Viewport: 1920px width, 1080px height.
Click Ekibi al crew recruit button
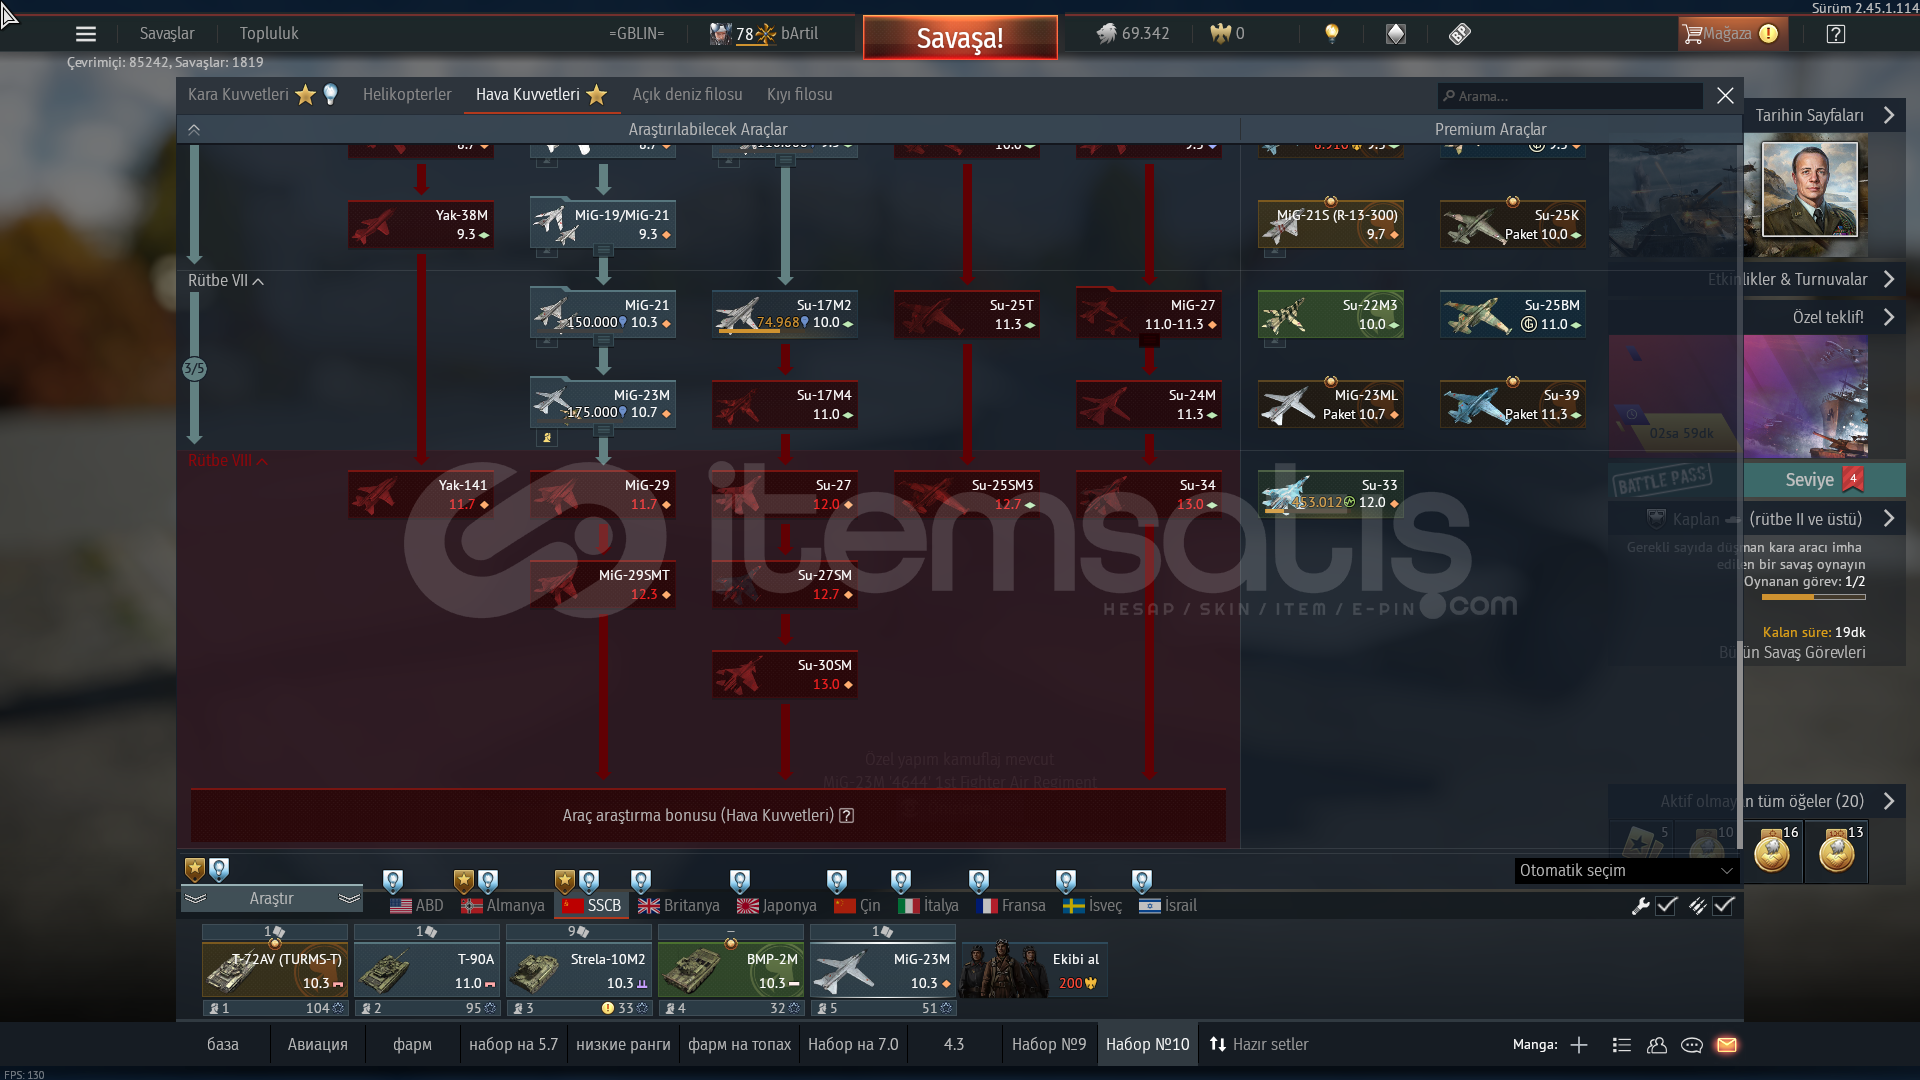1034,969
